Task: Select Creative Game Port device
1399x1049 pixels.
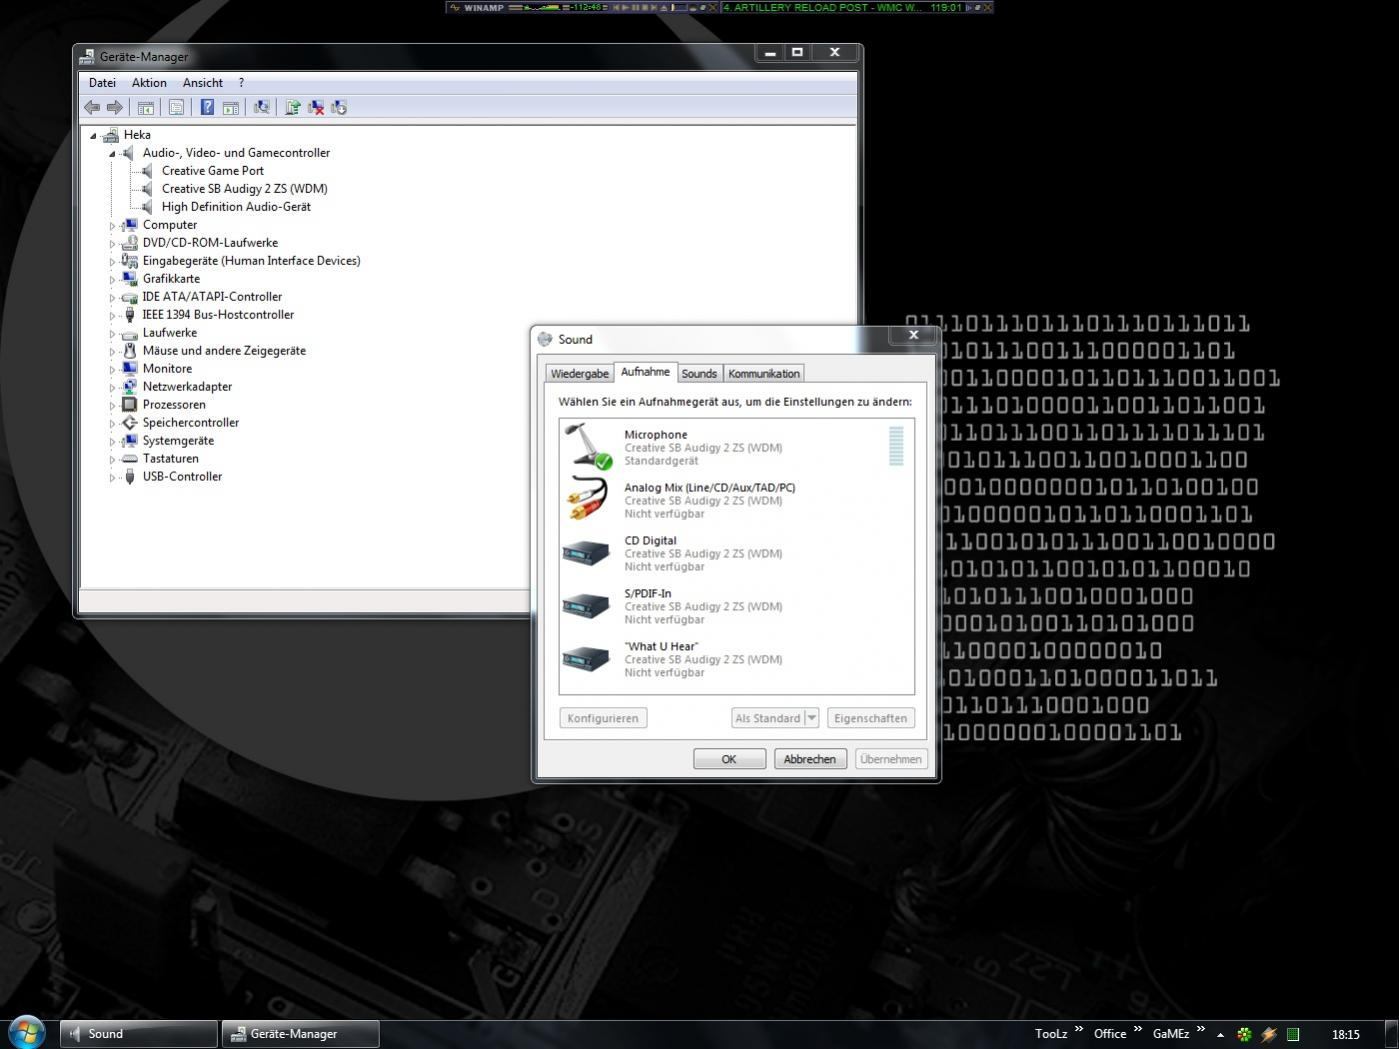Action: (x=213, y=171)
